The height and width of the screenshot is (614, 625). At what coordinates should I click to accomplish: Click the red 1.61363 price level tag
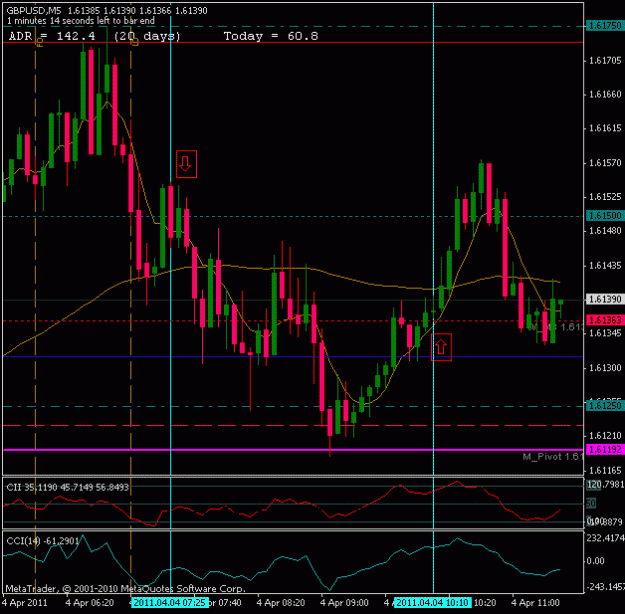605,320
